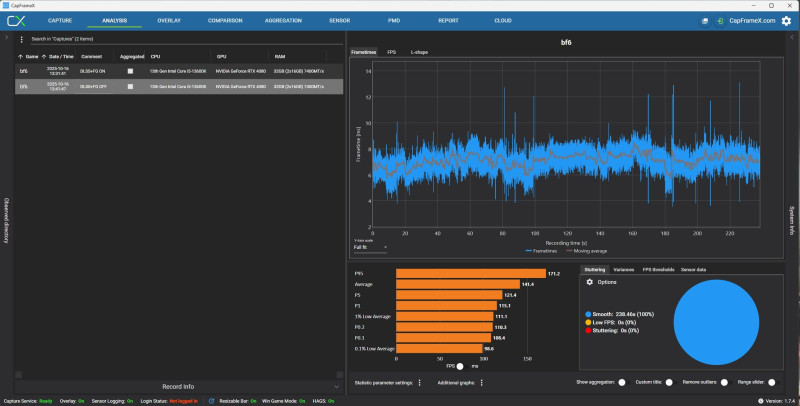This screenshot has width=800, height=406.
Task: Open the Y-axis scale Full fit dropdown
Action: click(370, 247)
